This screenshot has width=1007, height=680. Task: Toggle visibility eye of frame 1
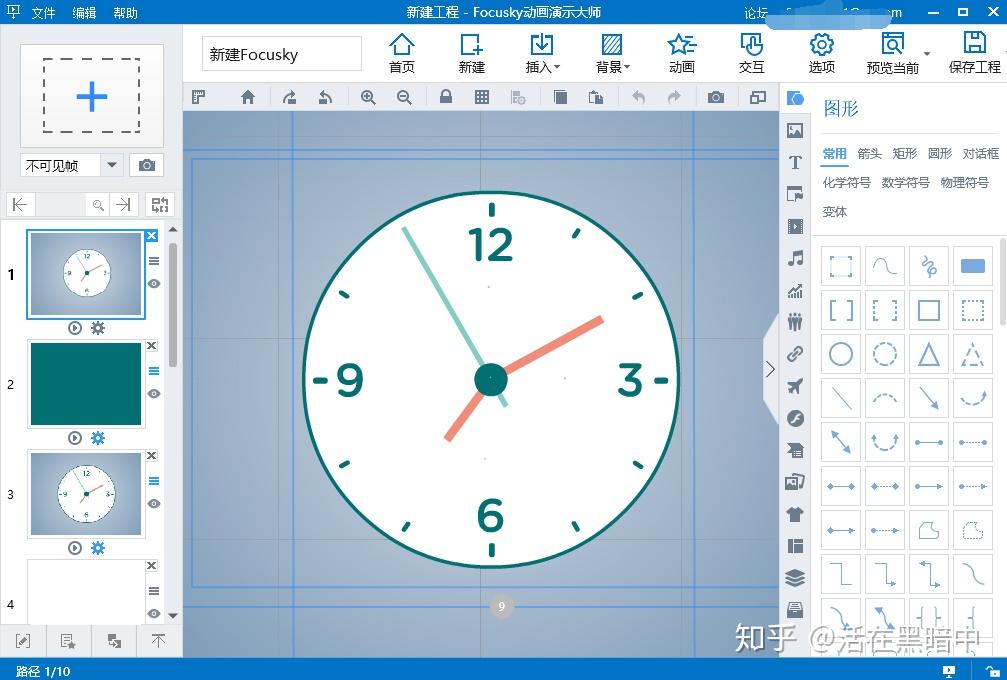pos(154,283)
